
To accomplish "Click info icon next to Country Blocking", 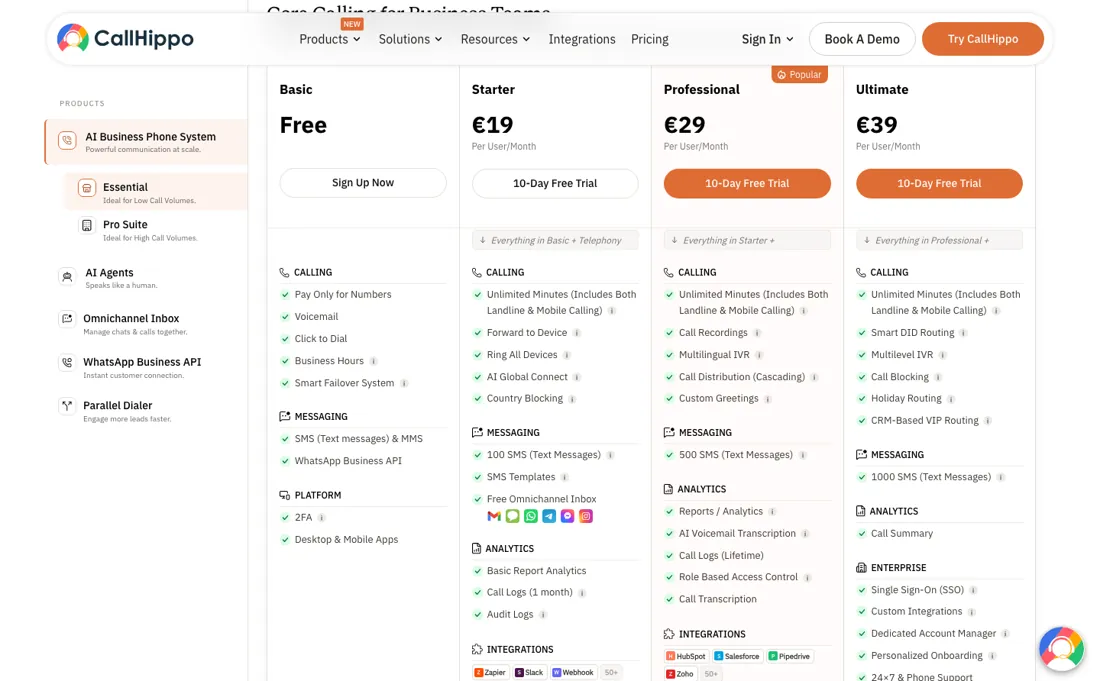I will pyautogui.click(x=572, y=399).
